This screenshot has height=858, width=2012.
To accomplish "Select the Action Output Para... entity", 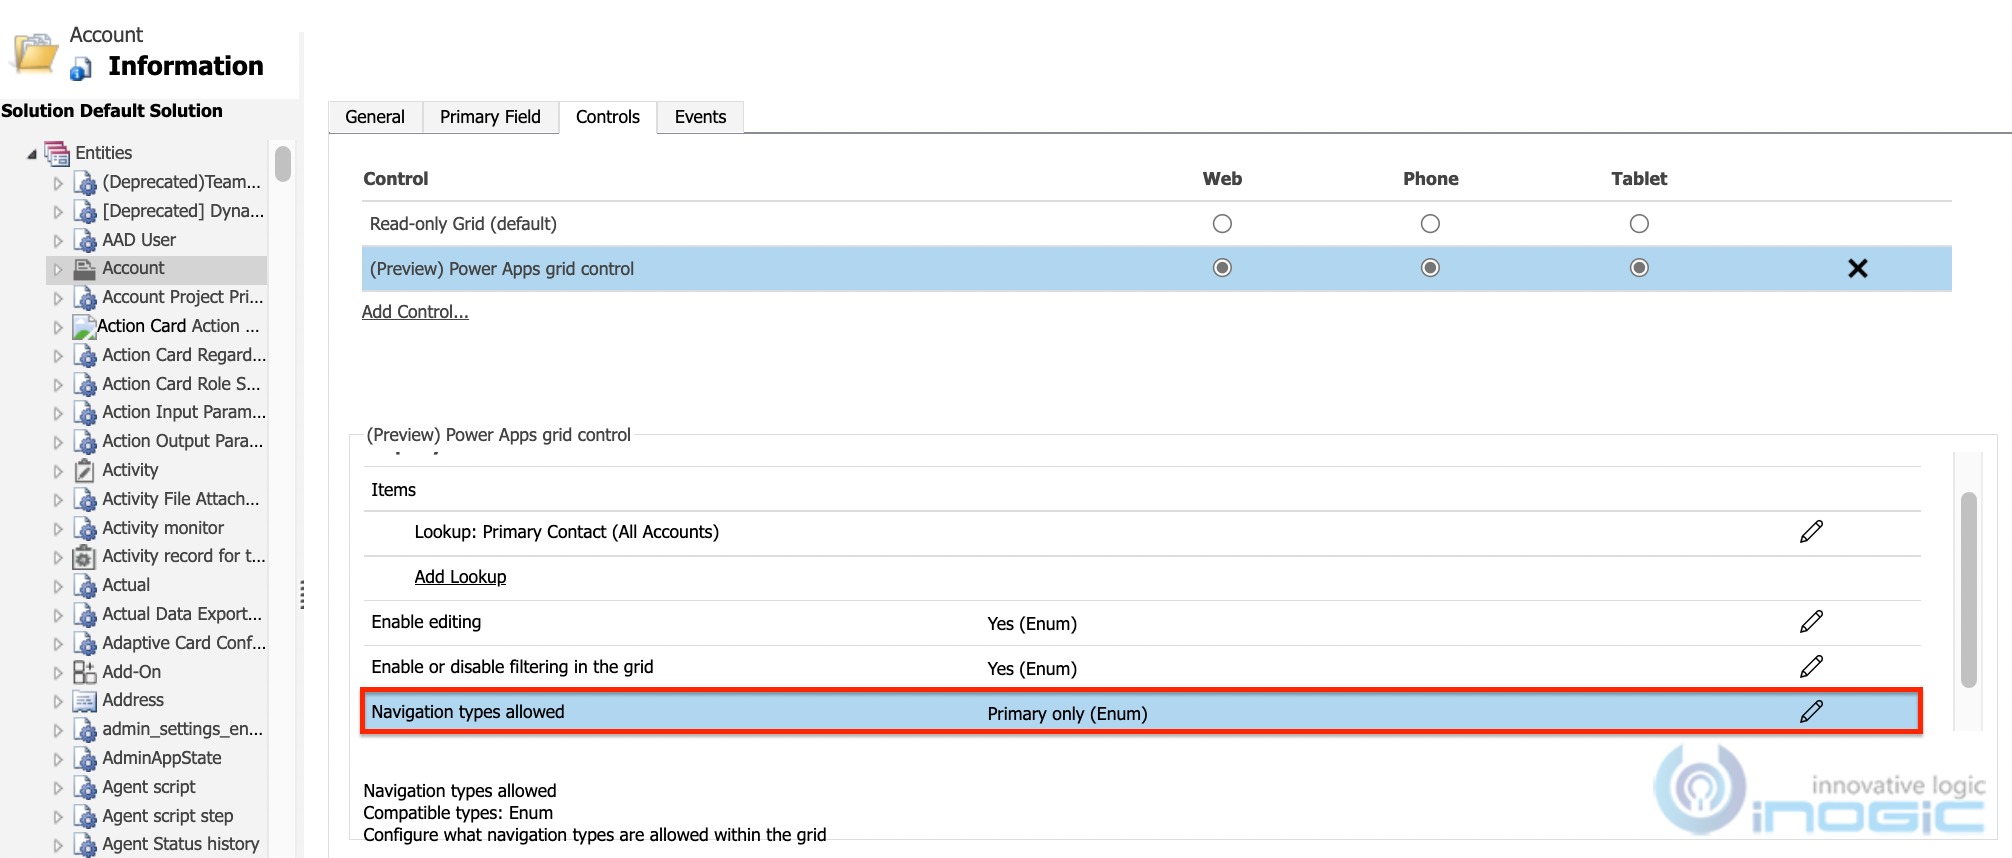I will (x=183, y=441).
